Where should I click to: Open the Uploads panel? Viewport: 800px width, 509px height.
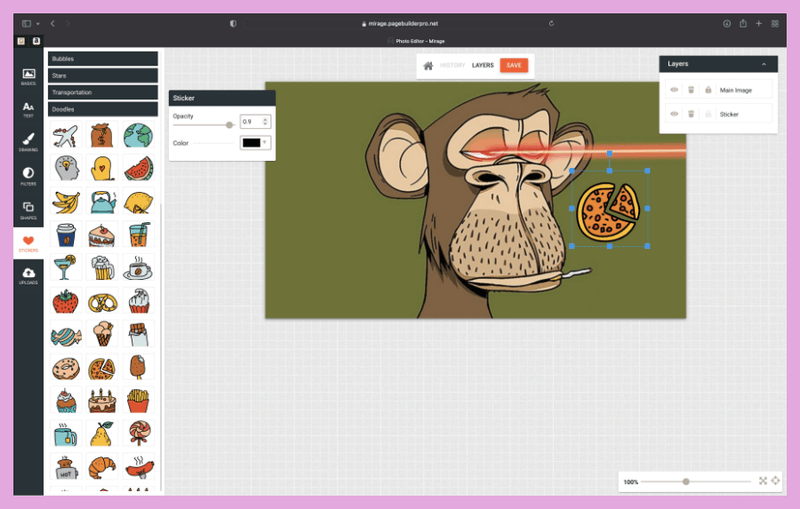click(28, 275)
